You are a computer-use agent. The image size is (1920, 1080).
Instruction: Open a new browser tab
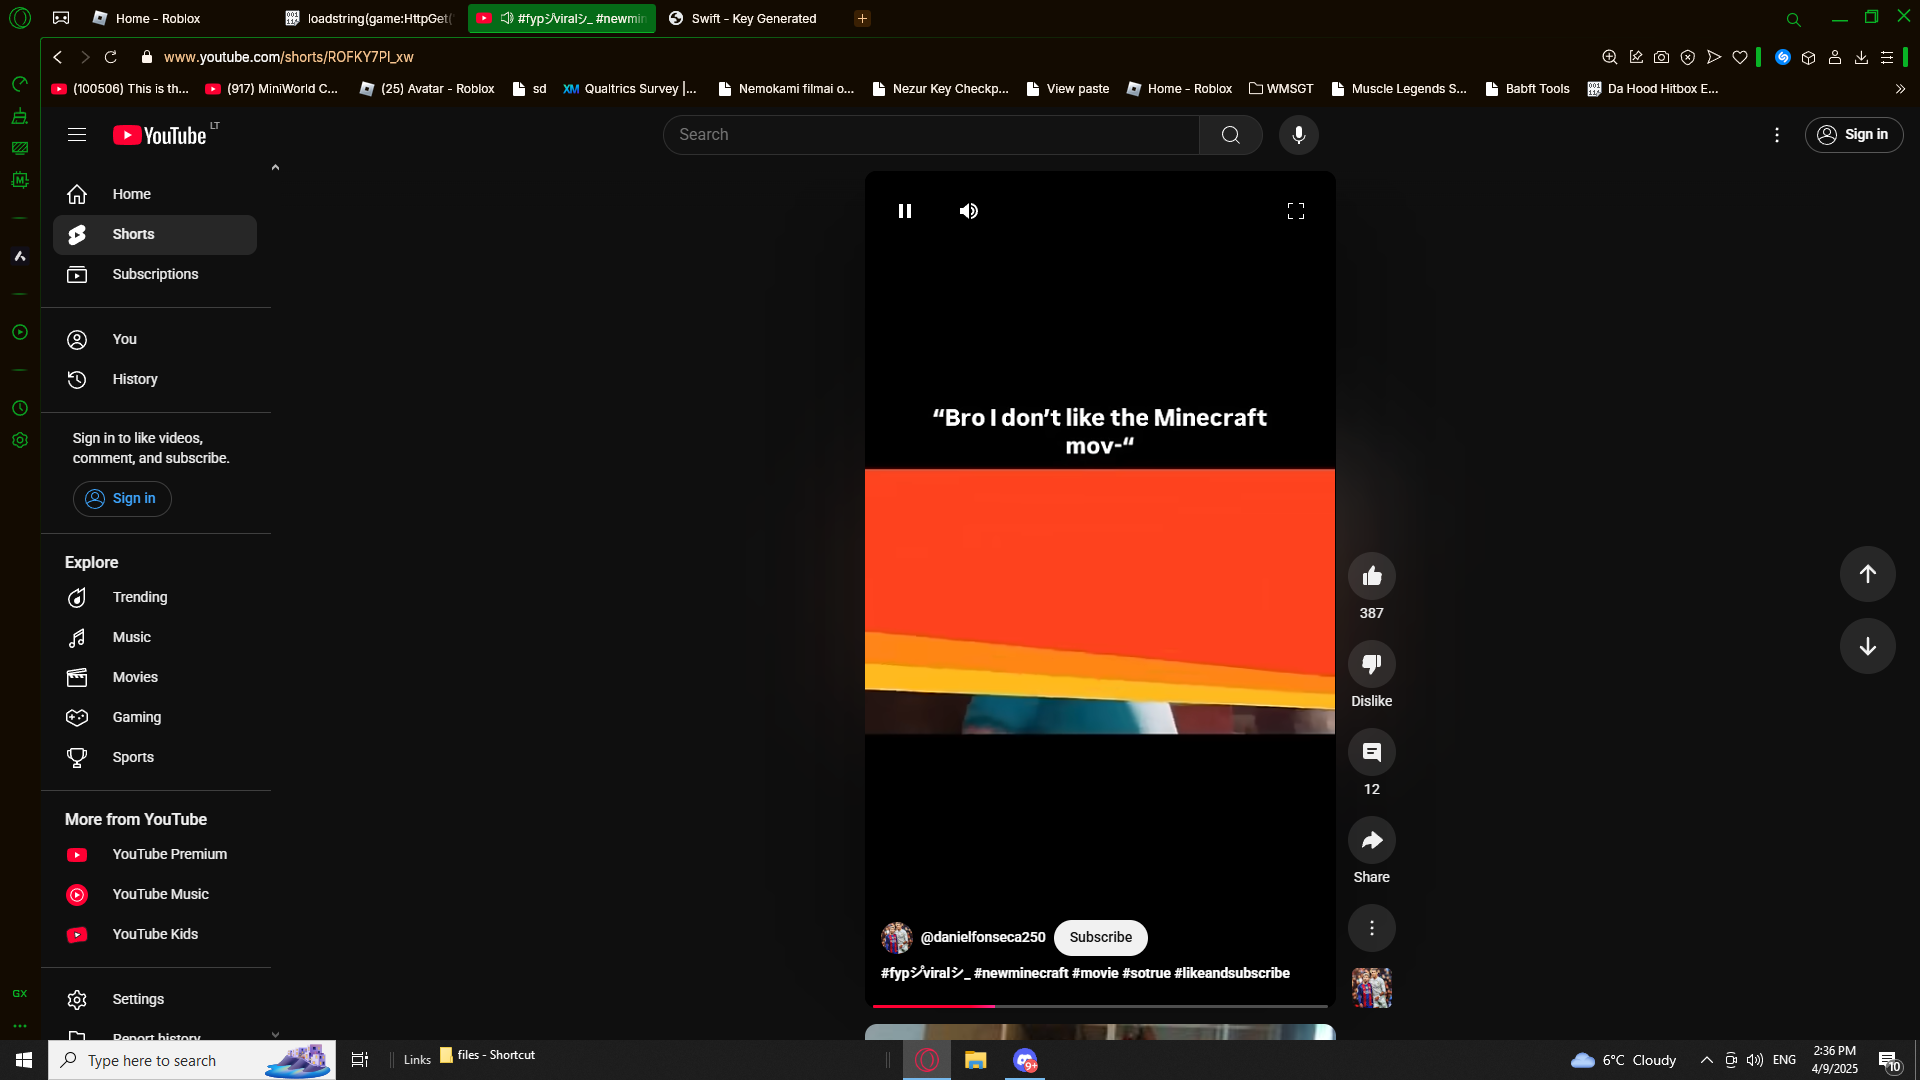(862, 18)
